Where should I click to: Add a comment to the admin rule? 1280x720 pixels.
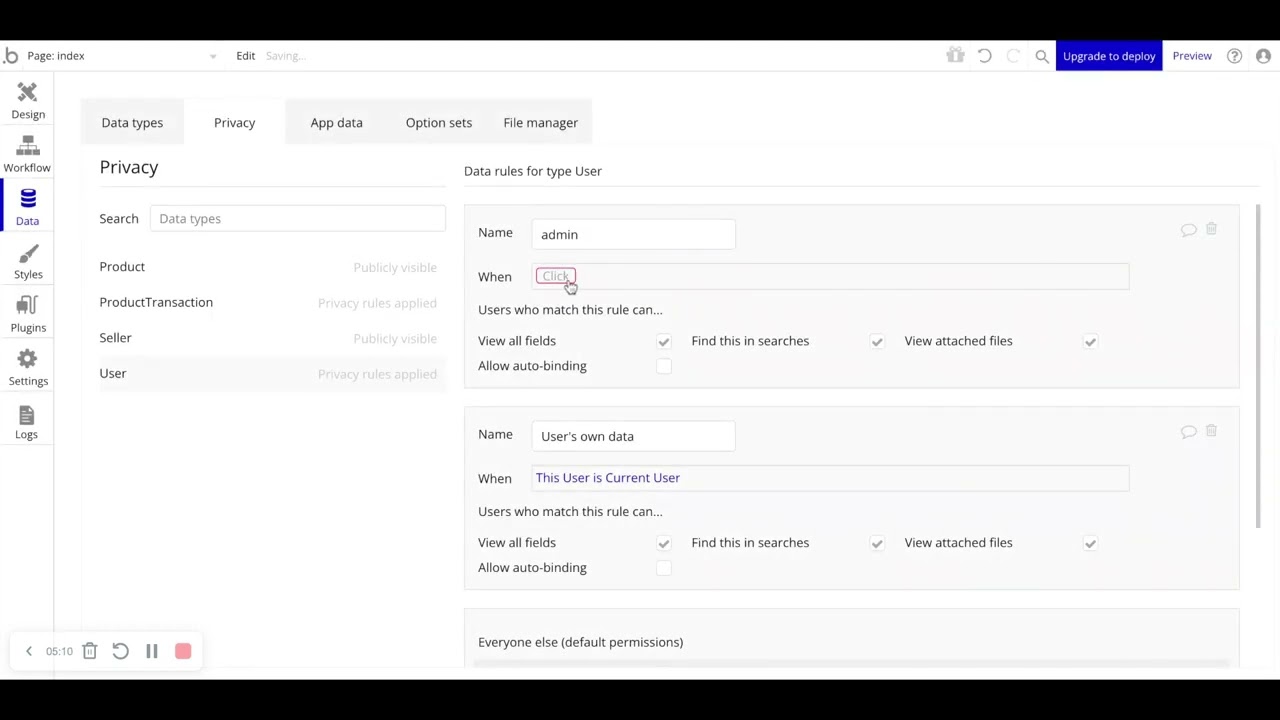pyautogui.click(x=1188, y=230)
